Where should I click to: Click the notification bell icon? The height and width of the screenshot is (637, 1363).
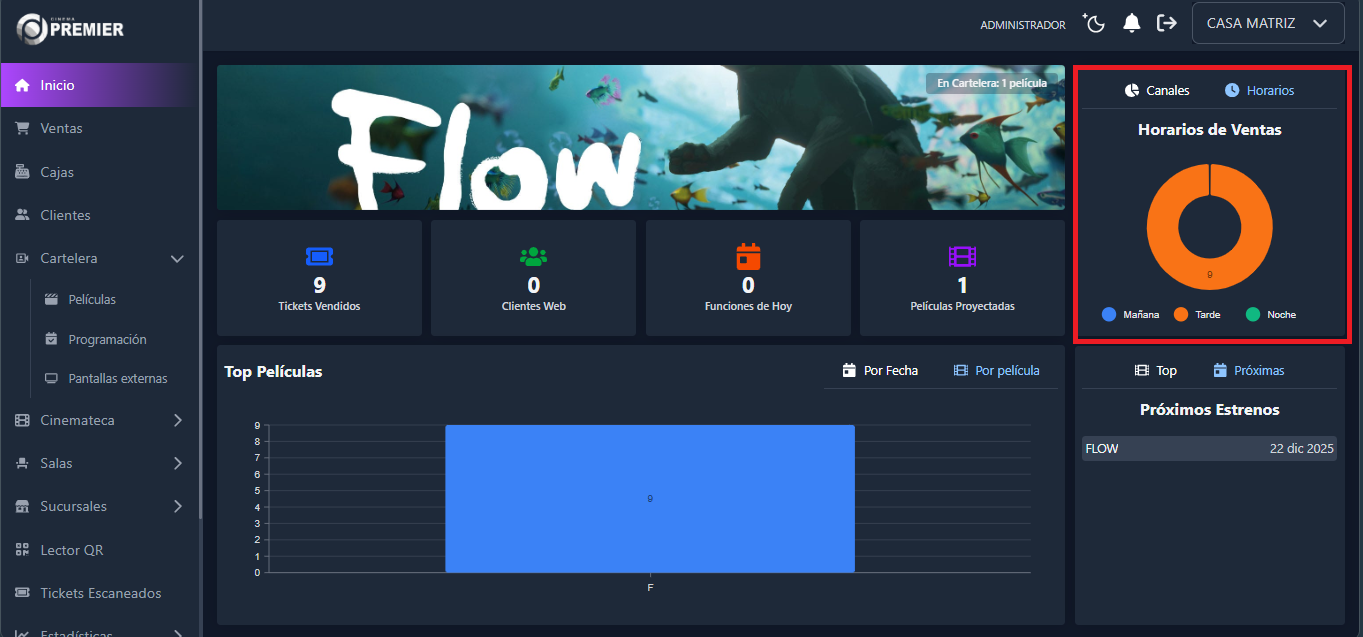(1131, 23)
